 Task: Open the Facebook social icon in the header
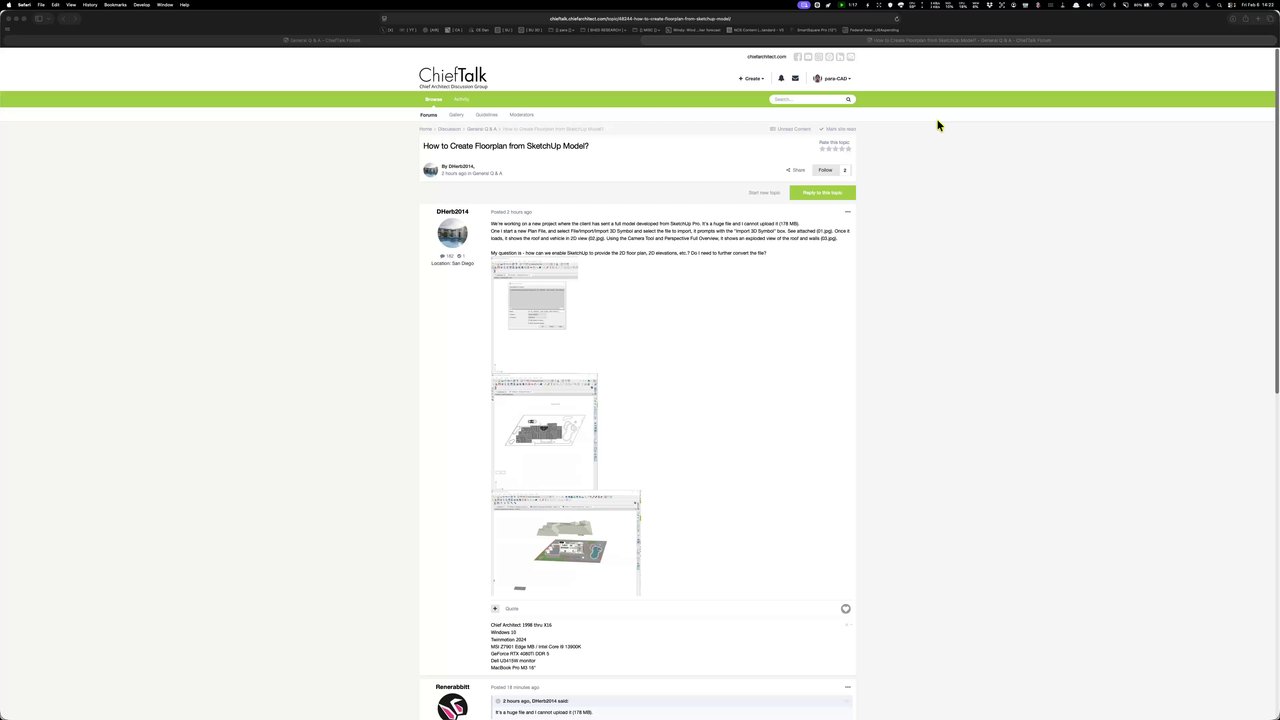pyautogui.click(x=797, y=57)
